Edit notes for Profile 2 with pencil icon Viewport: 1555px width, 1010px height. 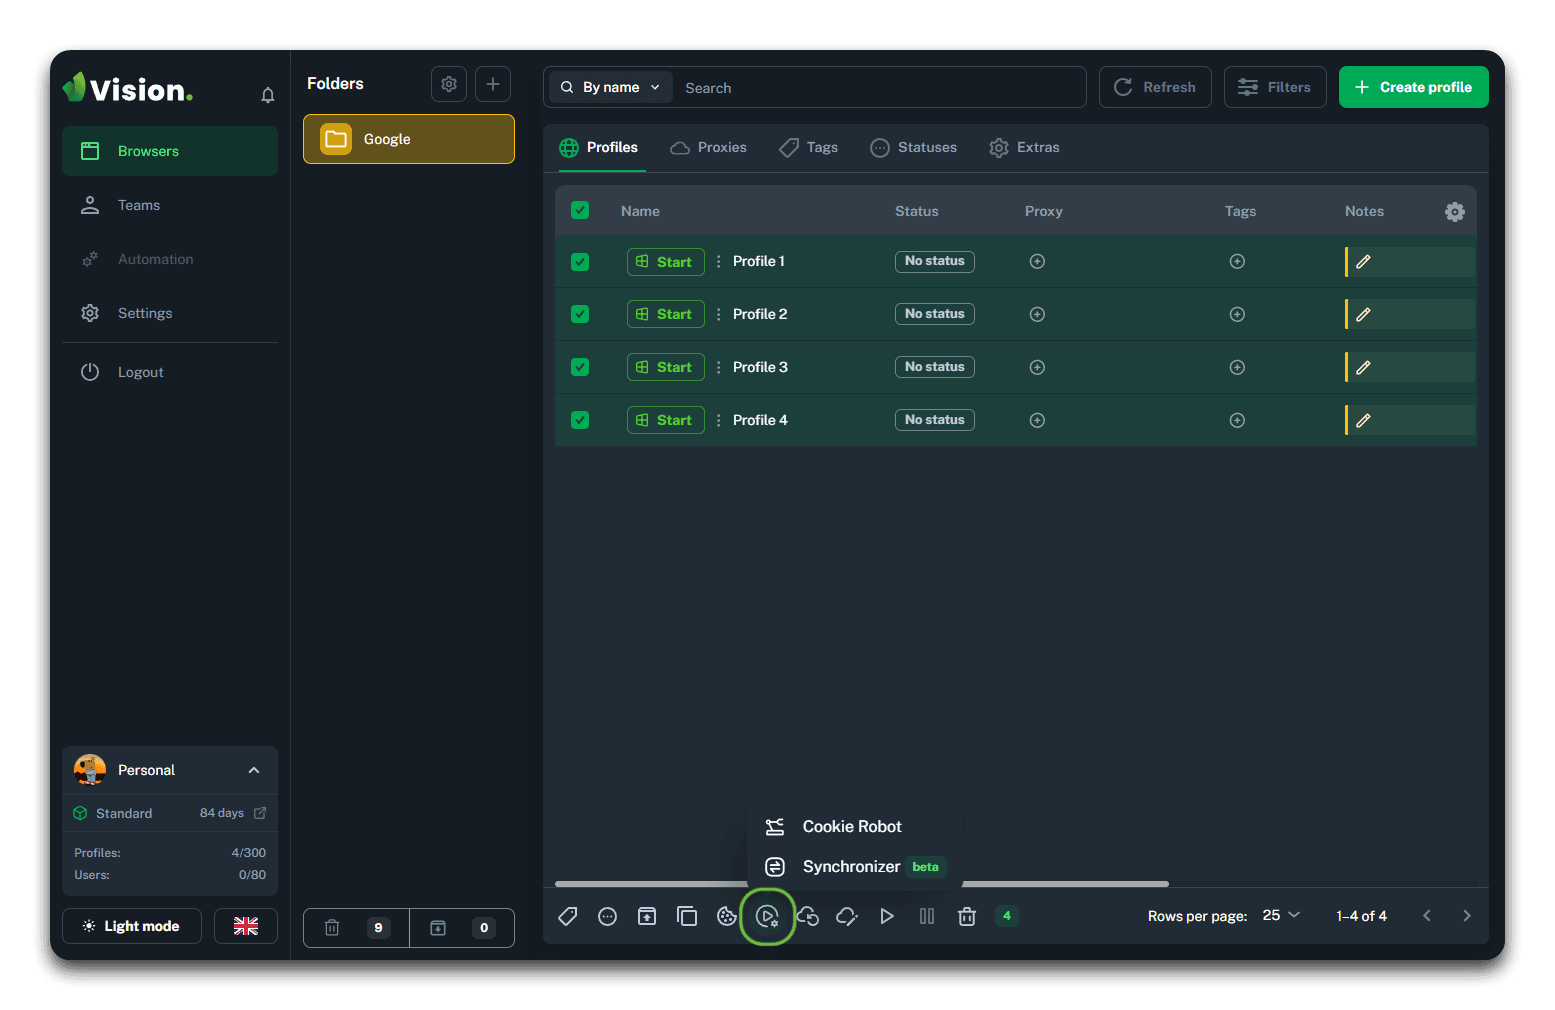pos(1363,315)
